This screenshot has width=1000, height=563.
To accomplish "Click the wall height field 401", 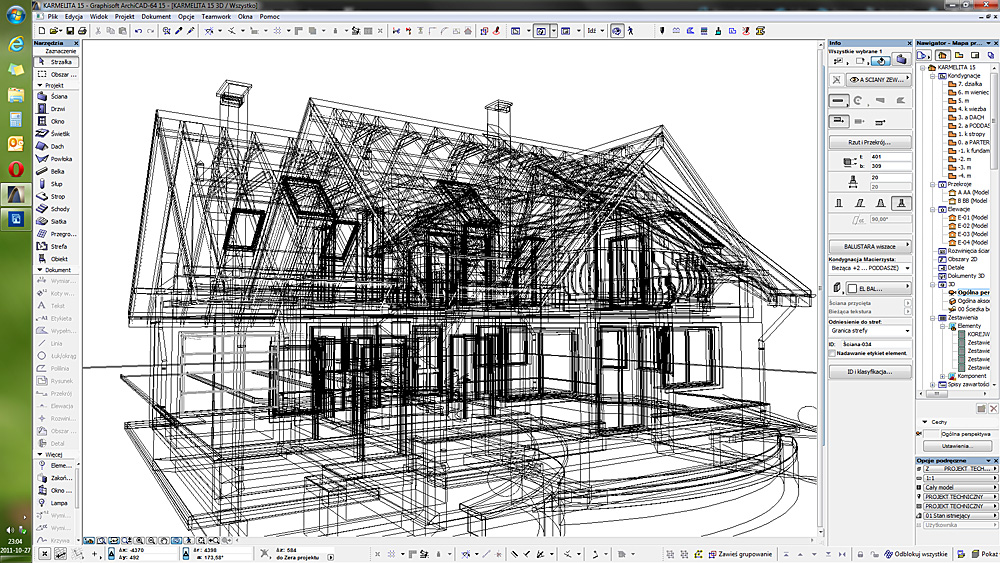I will click(890, 156).
